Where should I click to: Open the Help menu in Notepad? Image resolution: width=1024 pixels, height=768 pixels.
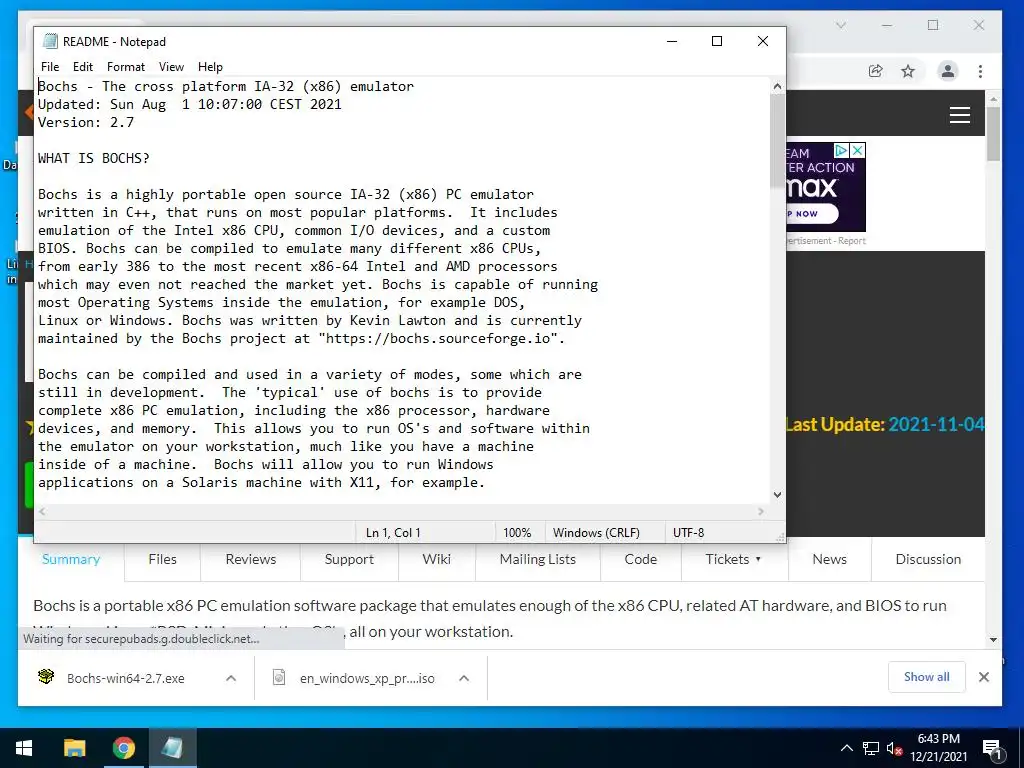[210, 67]
